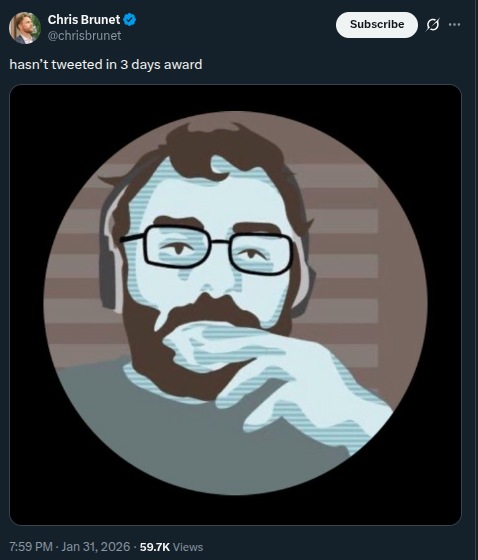
Task: Click the blue verified checkmark badge
Action: click(x=129, y=20)
